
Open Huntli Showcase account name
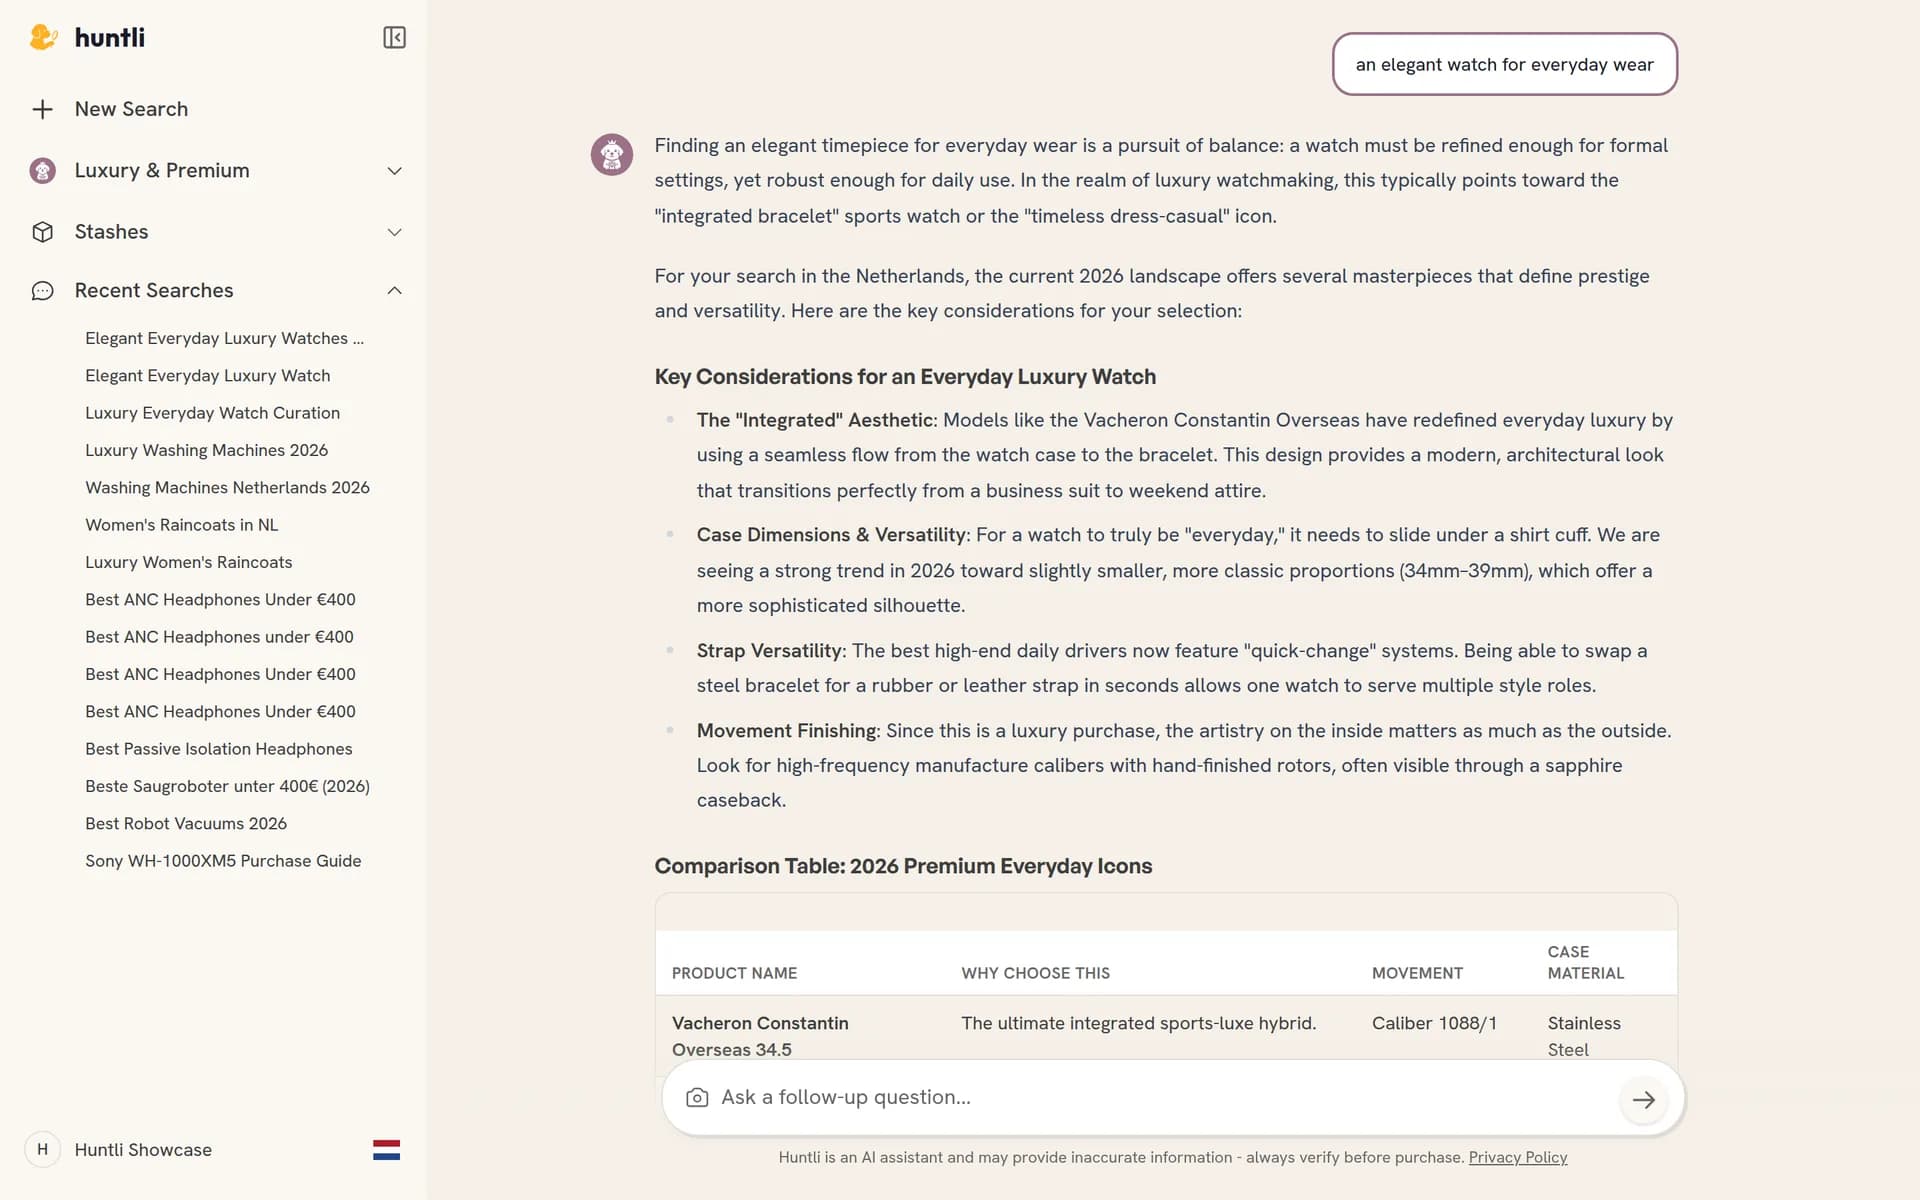tap(143, 1150)
